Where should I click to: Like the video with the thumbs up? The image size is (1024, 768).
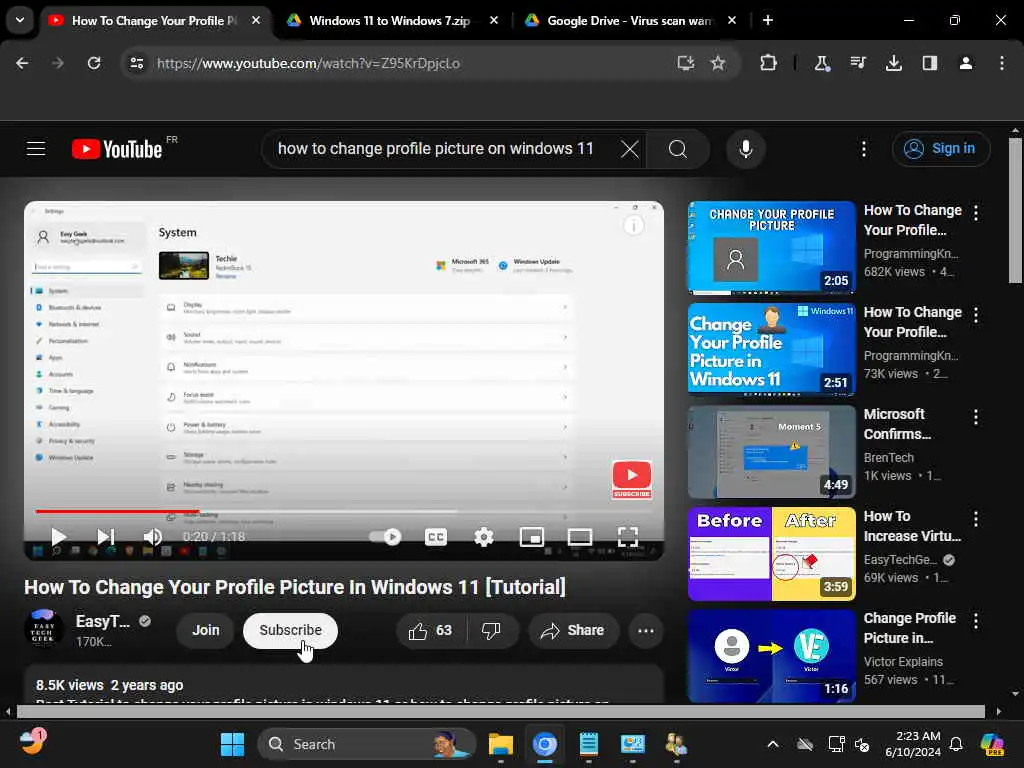coord(430,630)
